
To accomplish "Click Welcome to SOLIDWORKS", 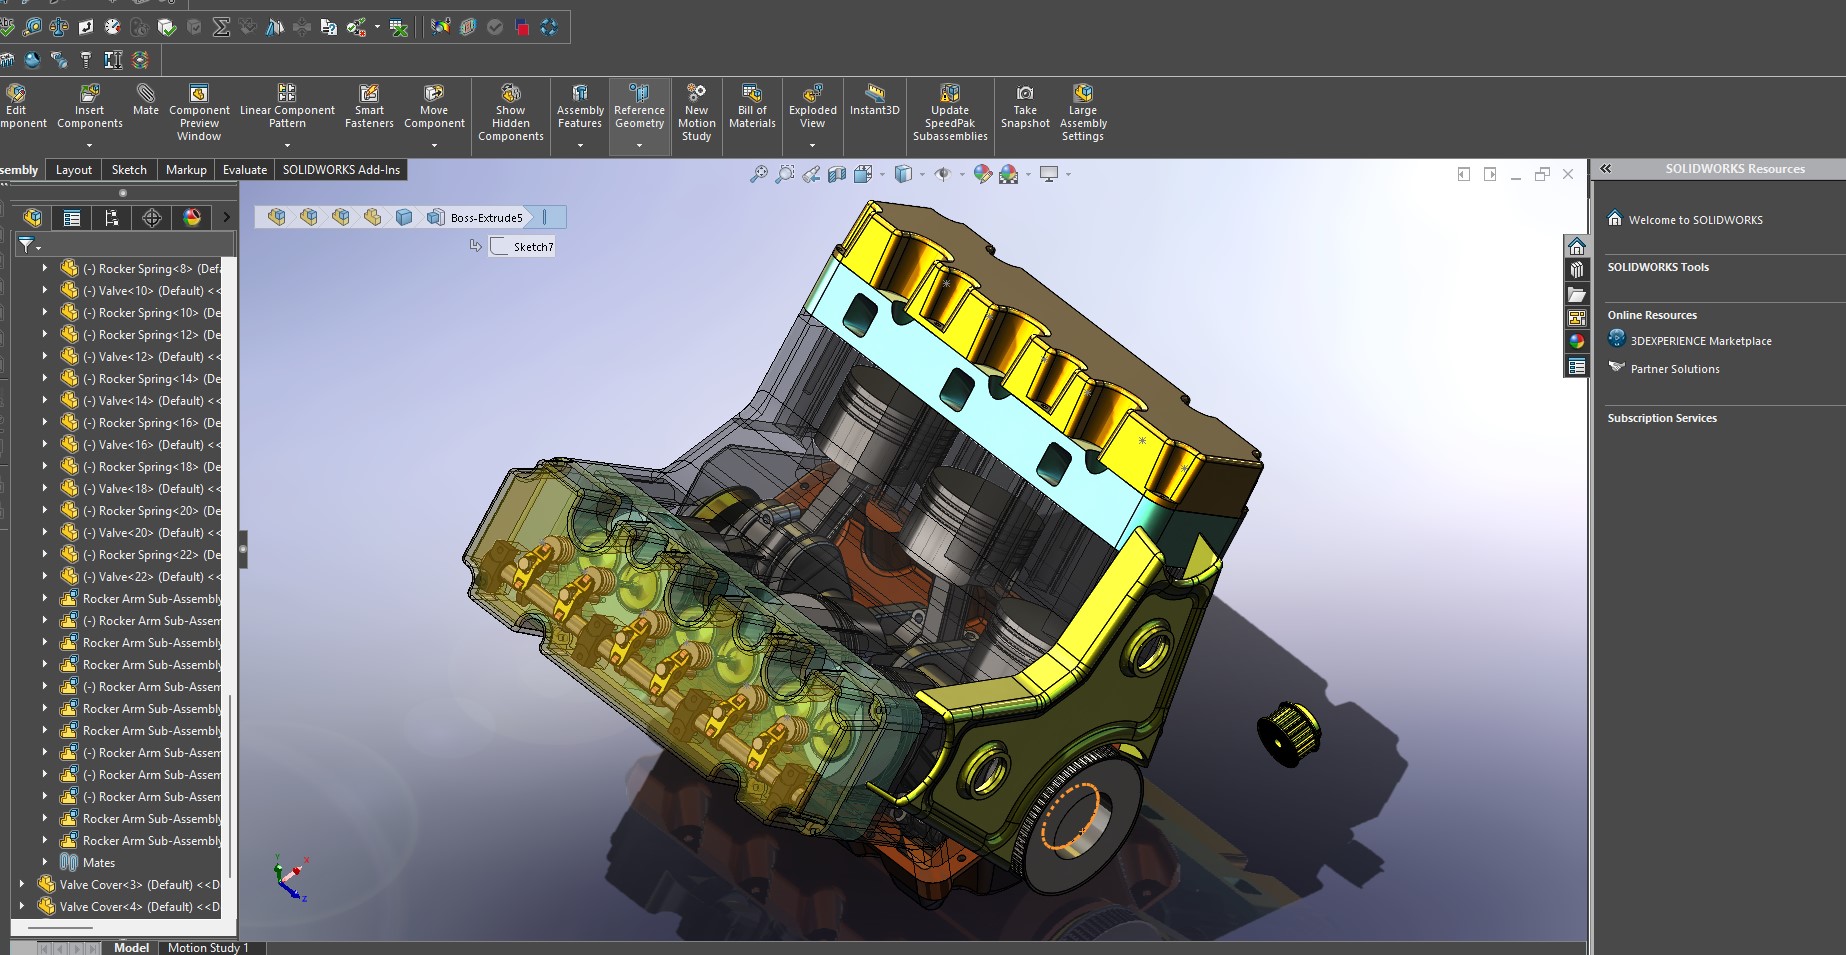I will [x=1695, y=219].
